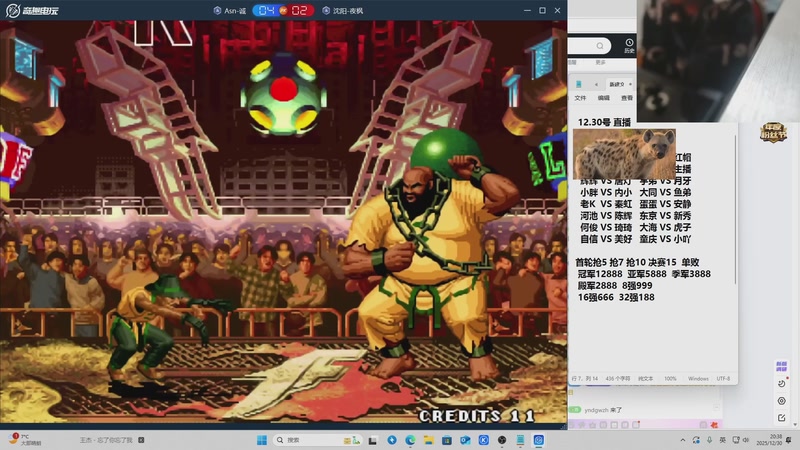Image resolution: width=800 pixels, height=450 pixels.
Task: Open the Windows Start menu
Action: coord(262,440)
